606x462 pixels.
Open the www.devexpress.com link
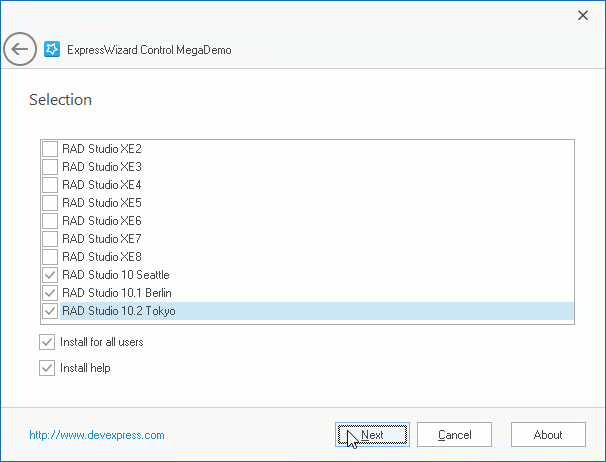coord(97,435)
